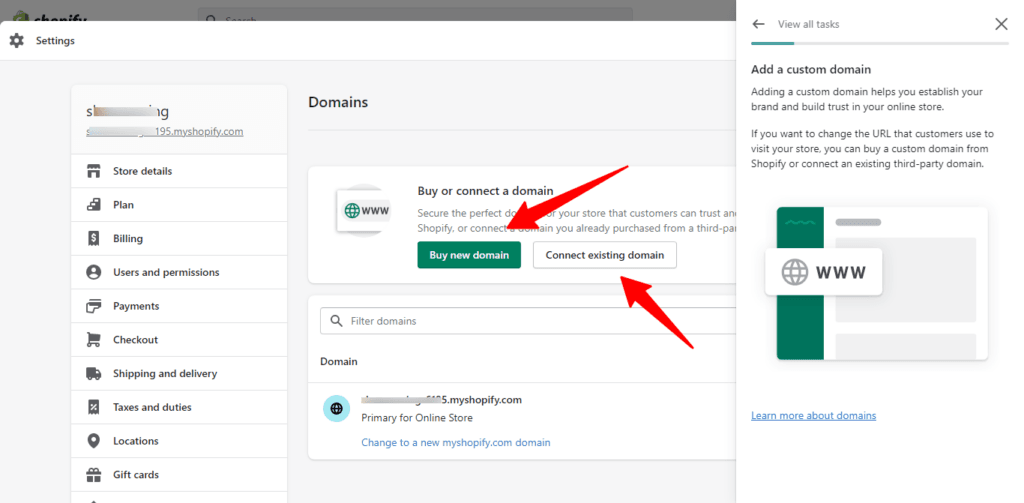Image resolution: width=1024 pixels, height=503 pixels.
Task: Click the Users and permissions person icon
Action: click(93, 272)
